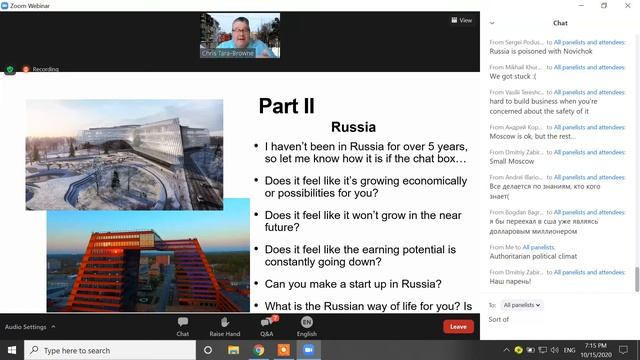640x360 pixels.
Task: Open the Windows Start menu
Action: click(x=12, y=350)
